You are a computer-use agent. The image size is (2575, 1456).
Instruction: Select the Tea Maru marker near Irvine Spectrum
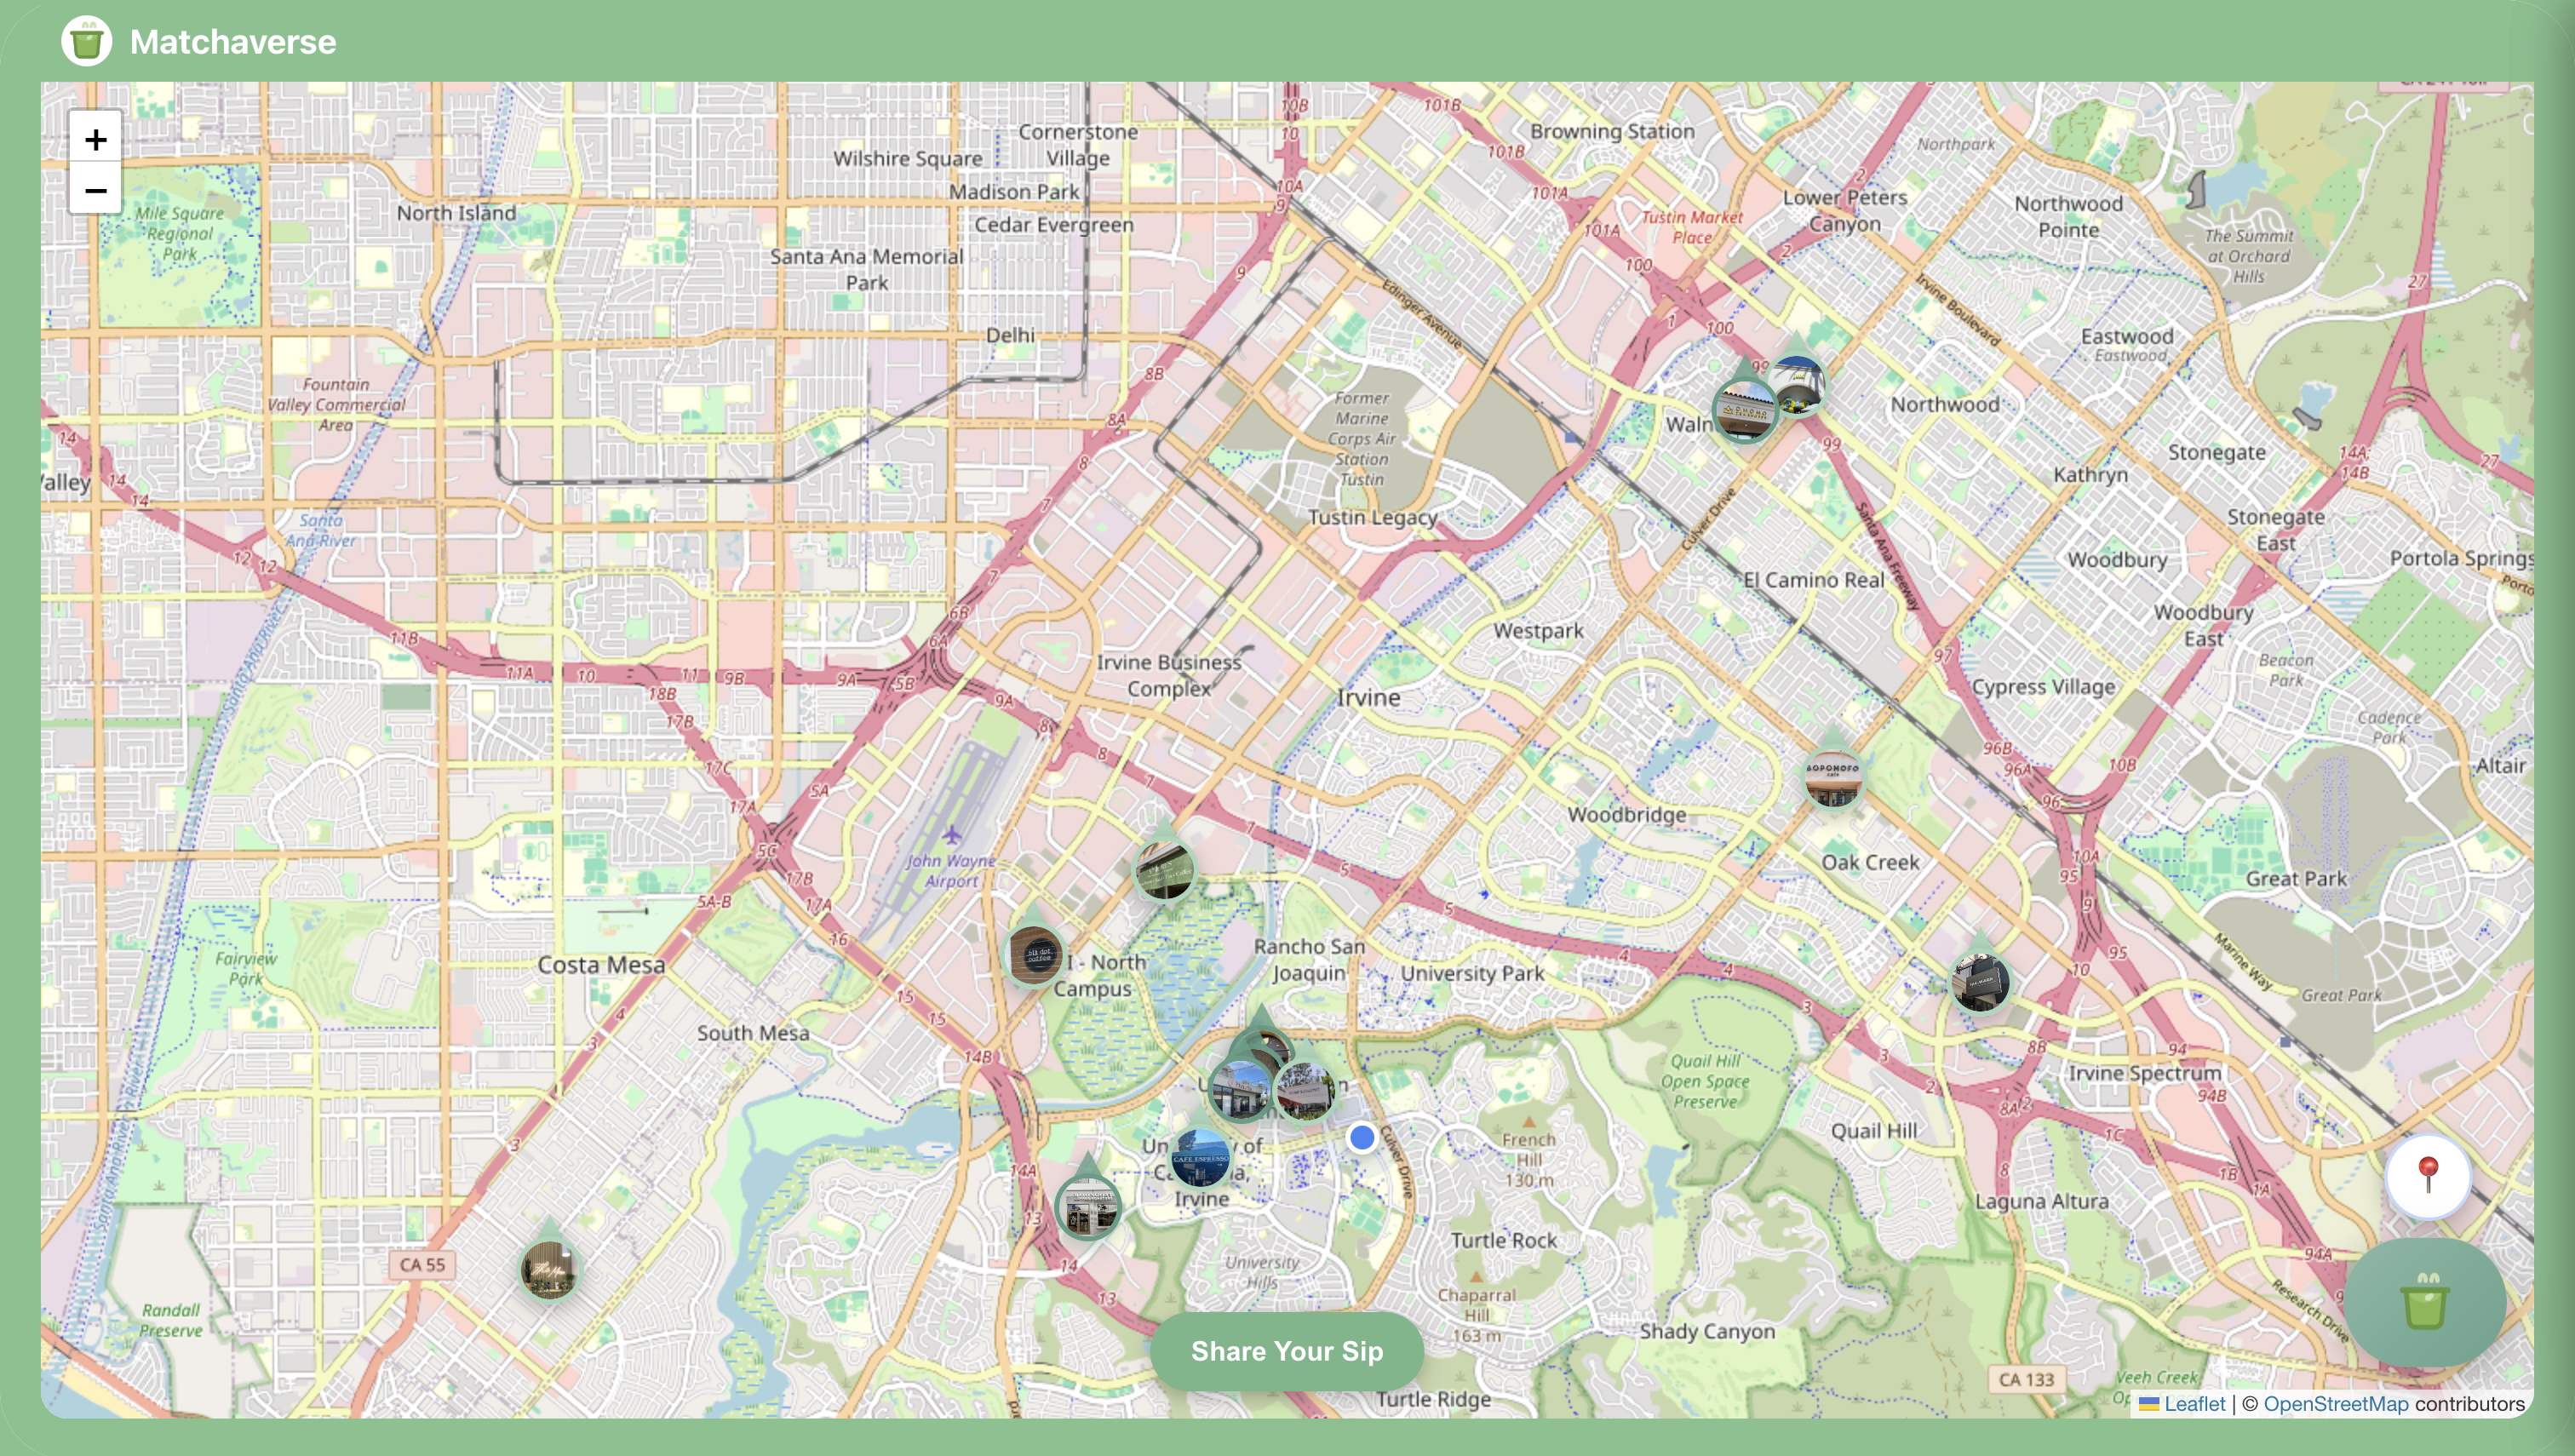(x=1980, y=982)
